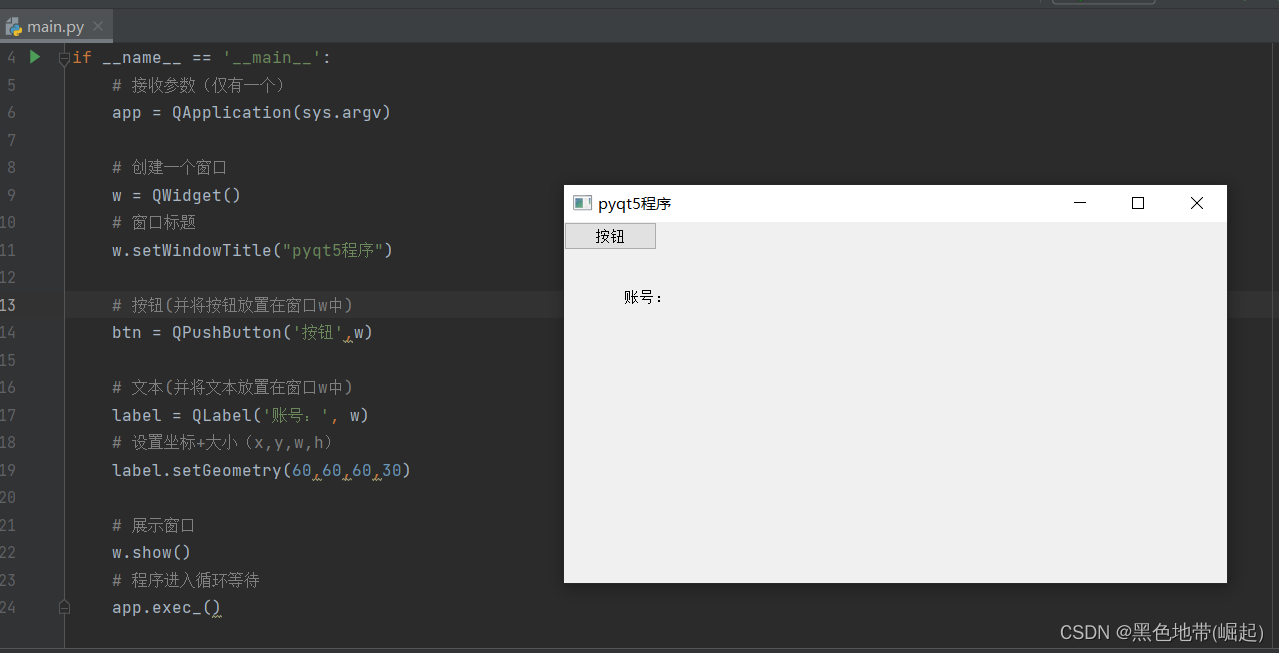Click the 按钮 push button
1279x653 pixels.
coord(610,236)
